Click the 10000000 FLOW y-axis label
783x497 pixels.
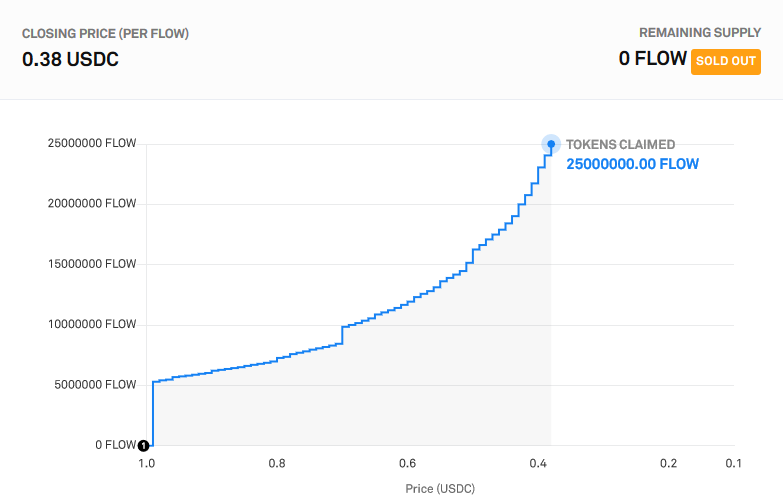(x=92, y=325)
